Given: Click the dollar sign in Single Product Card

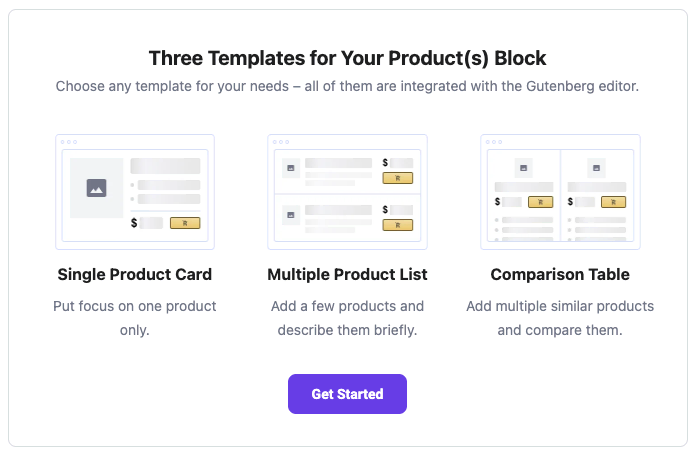Looking at the screenshot, I should point(134,223).
